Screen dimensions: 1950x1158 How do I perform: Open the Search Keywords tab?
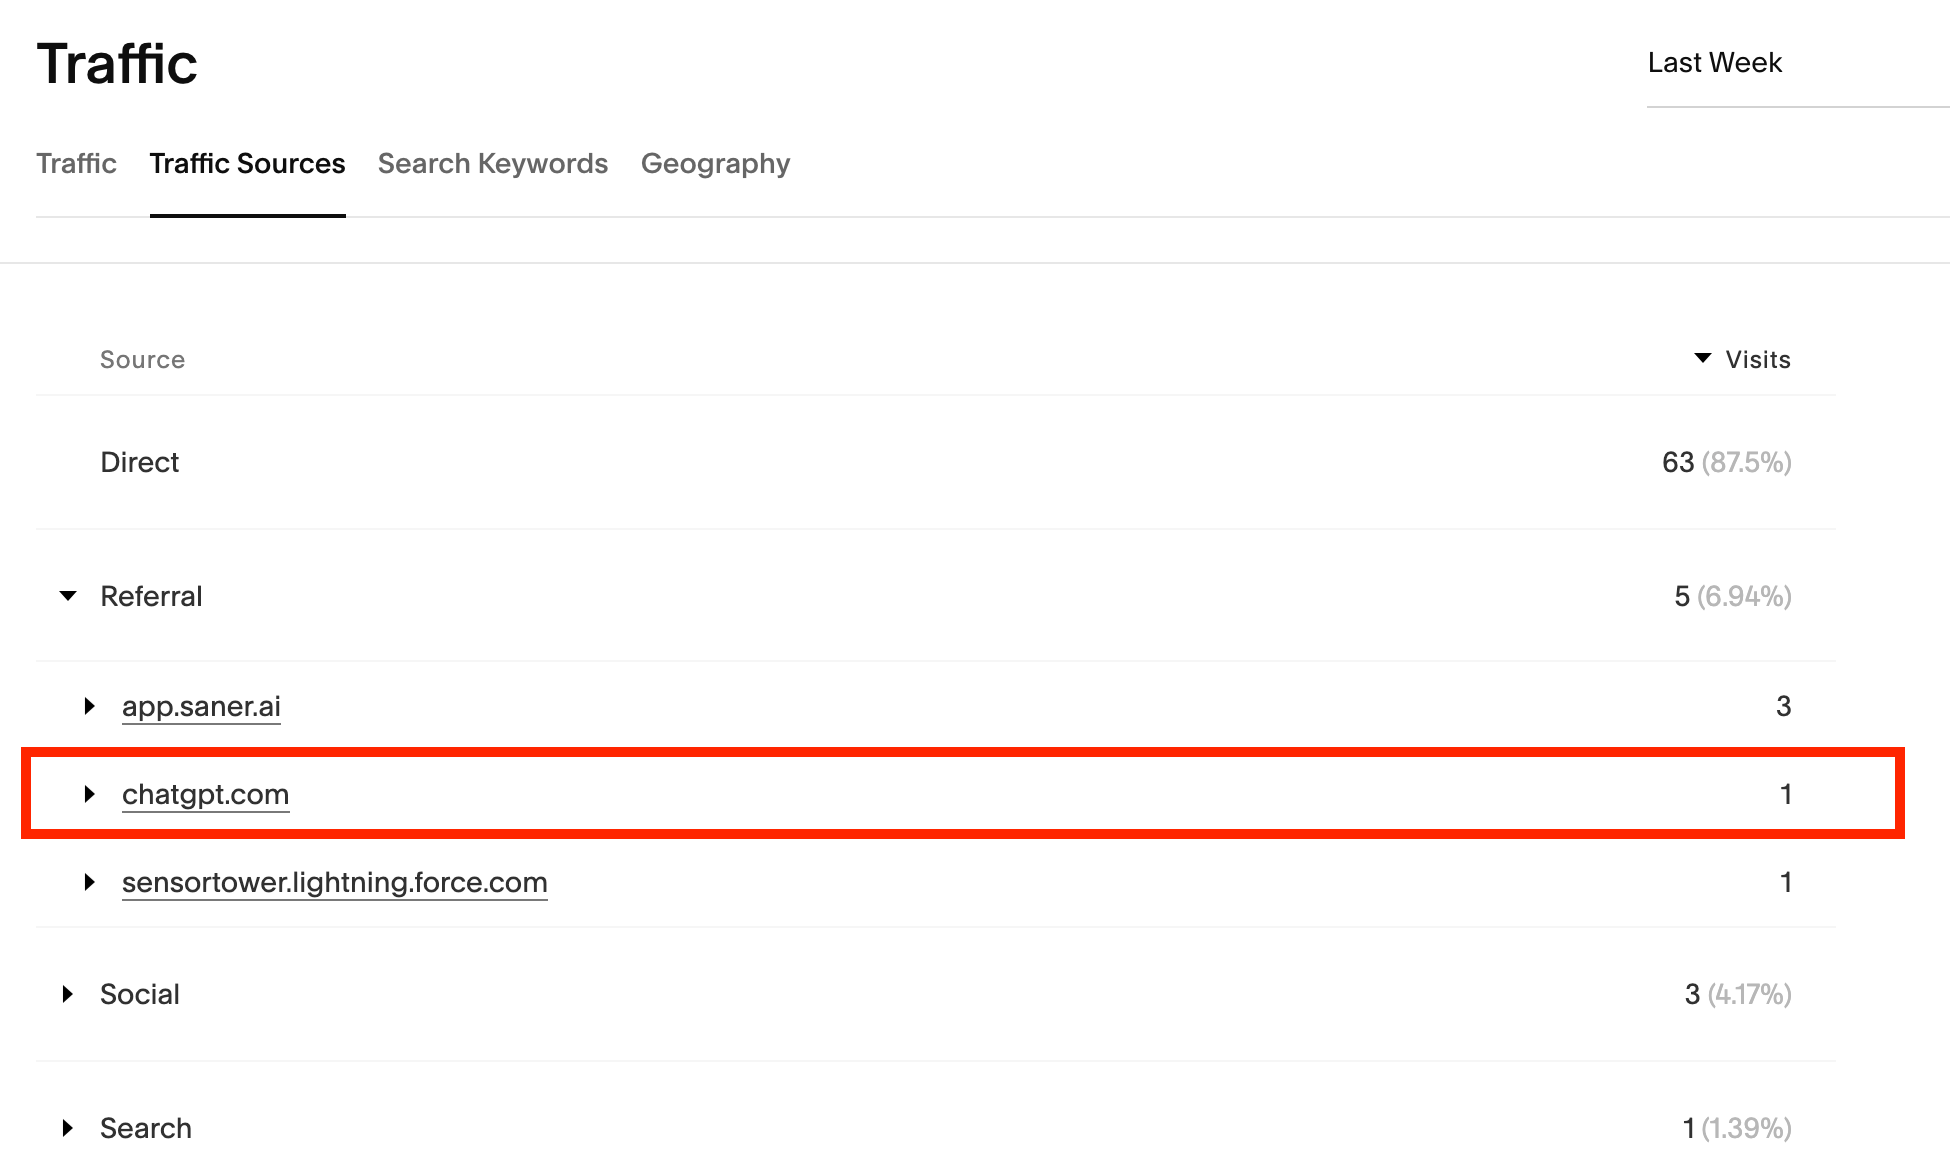tap(492, 163)
